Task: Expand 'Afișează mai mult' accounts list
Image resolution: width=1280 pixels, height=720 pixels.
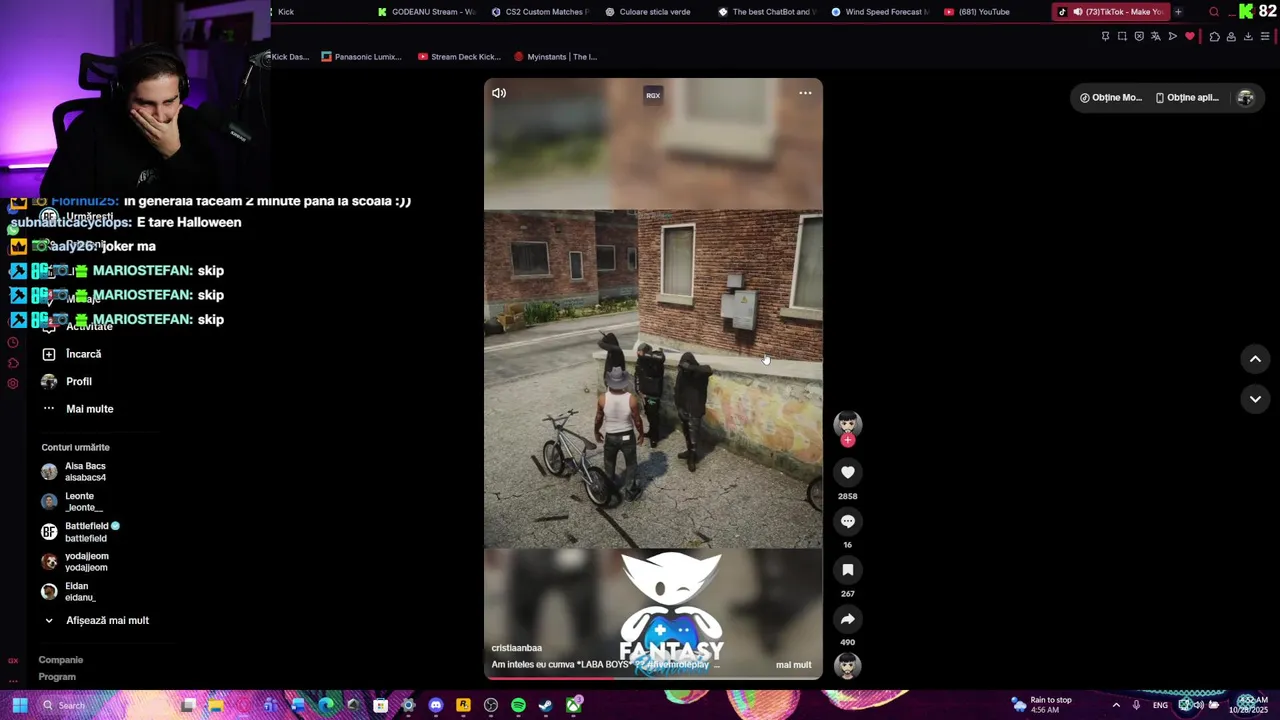Action: click(x=96, y=621)
